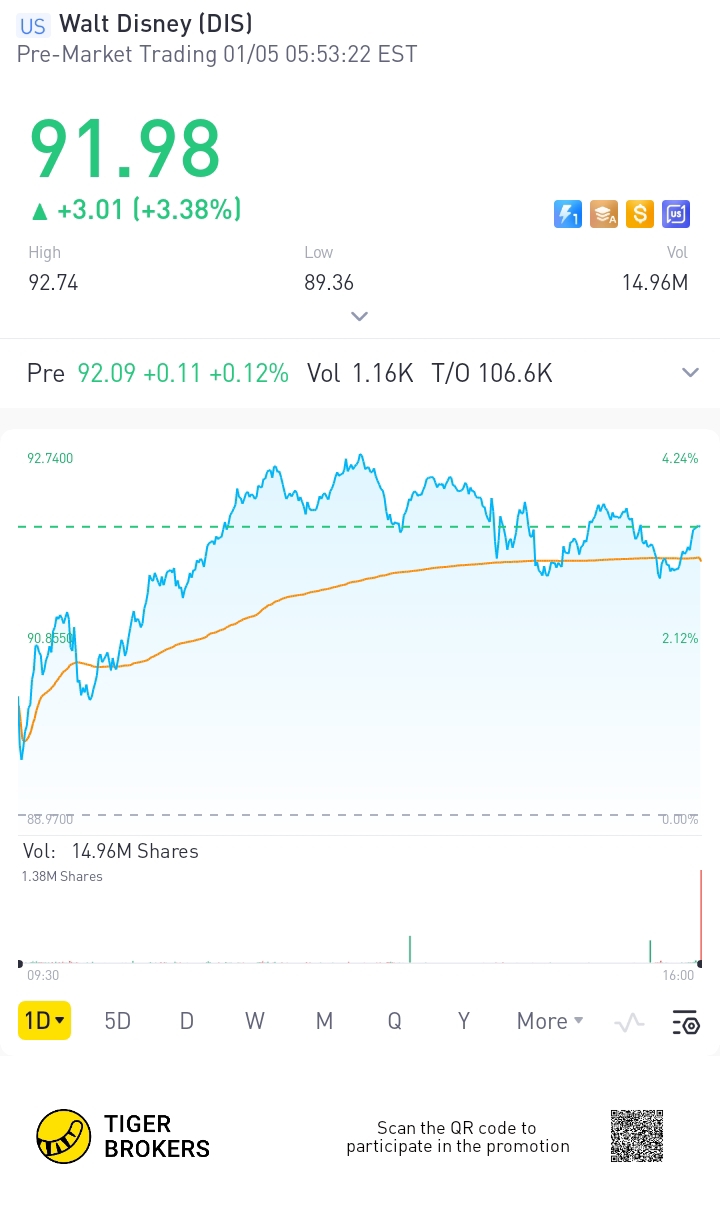Select the W weekly chart tab
The image size is (720, 1217).
point(255,1021)
